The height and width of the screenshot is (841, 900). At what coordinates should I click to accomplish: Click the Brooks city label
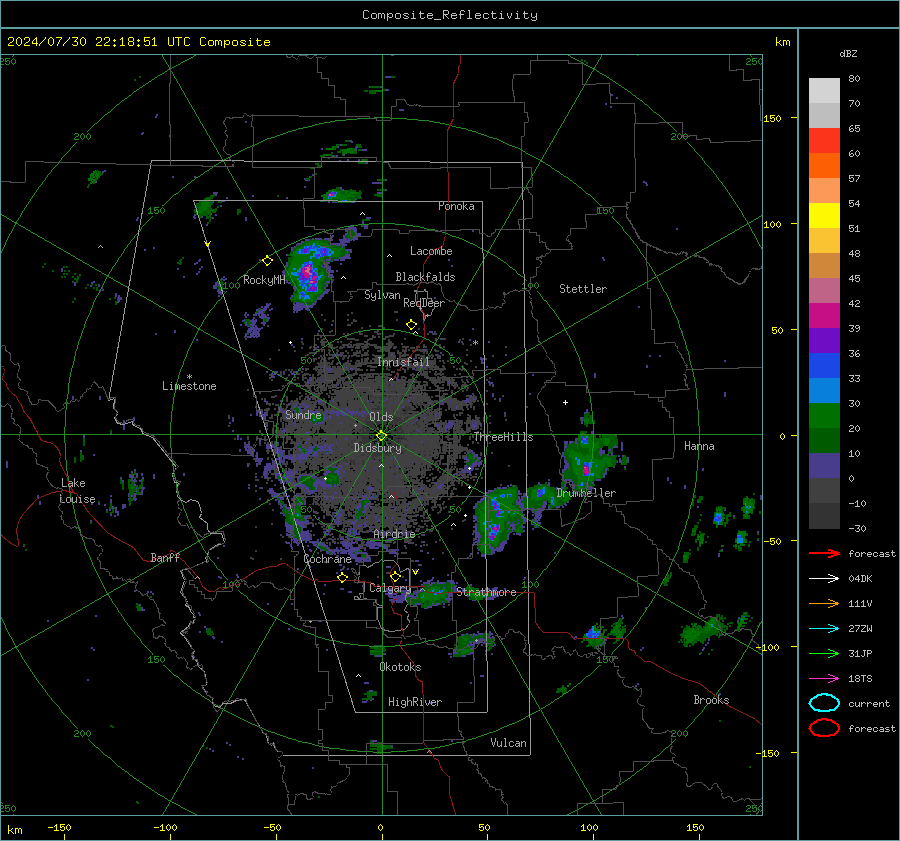tap(711, 700)
